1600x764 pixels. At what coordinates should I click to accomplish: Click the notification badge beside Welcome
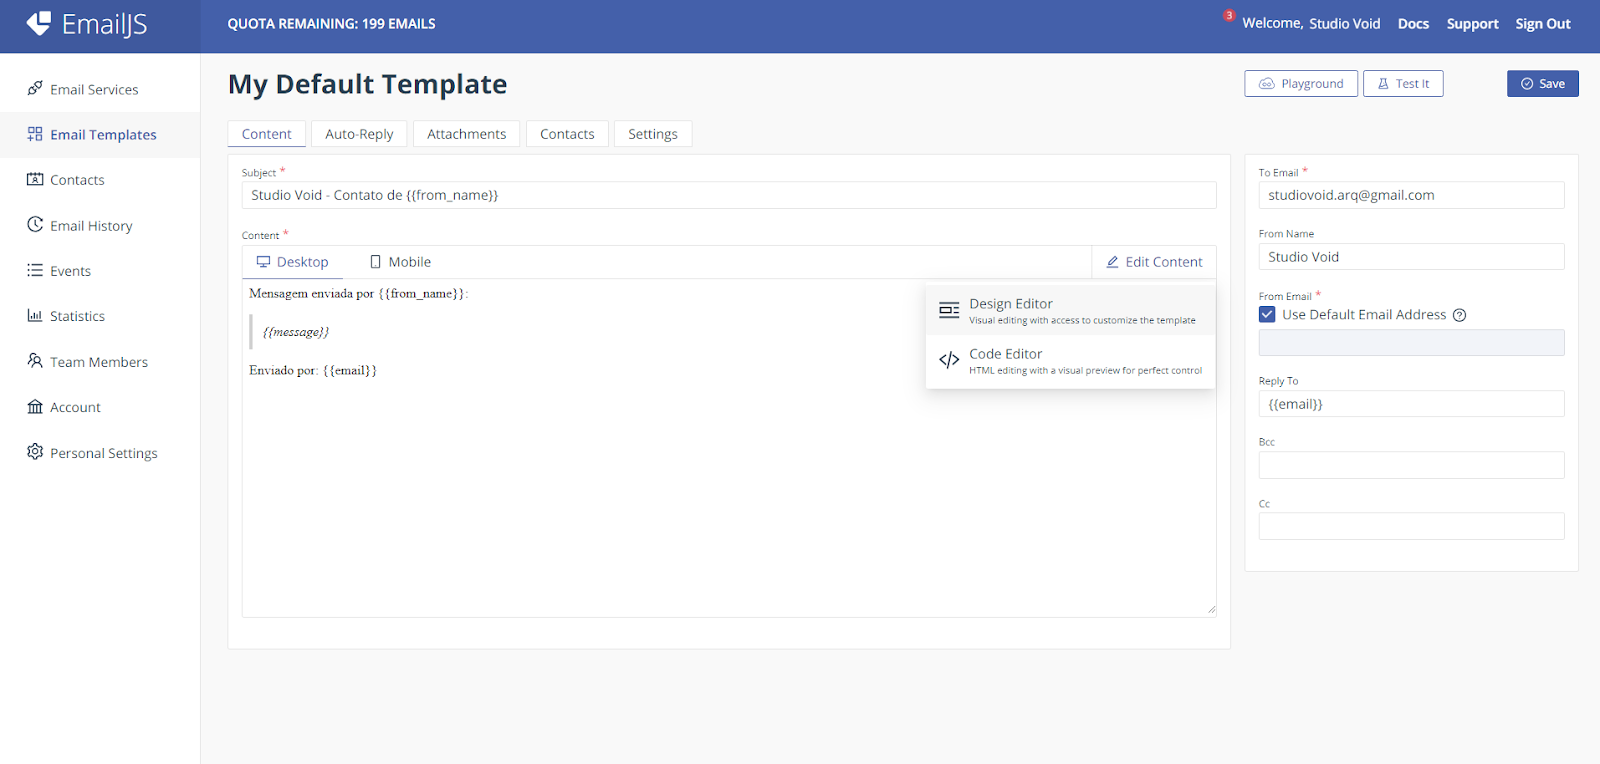pos(1229,15)
